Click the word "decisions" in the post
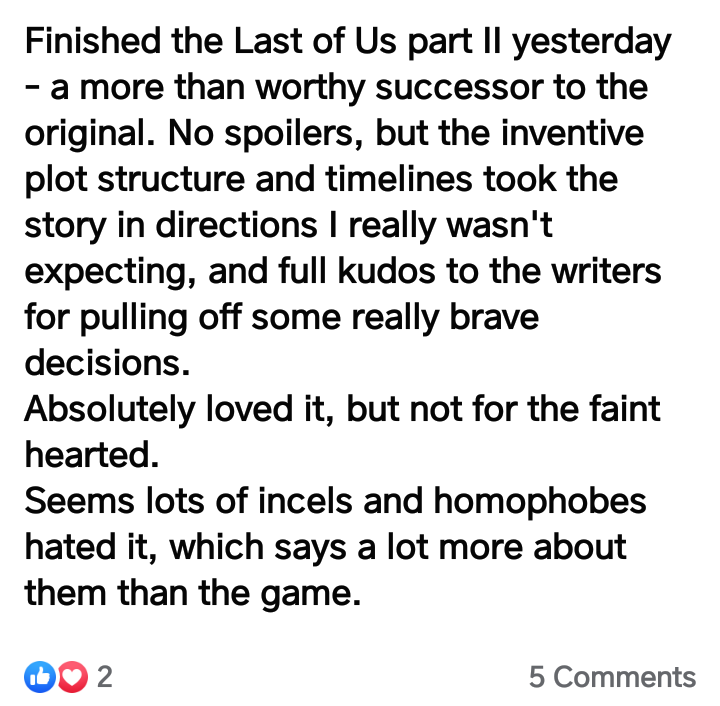 [x=106, y=364]
